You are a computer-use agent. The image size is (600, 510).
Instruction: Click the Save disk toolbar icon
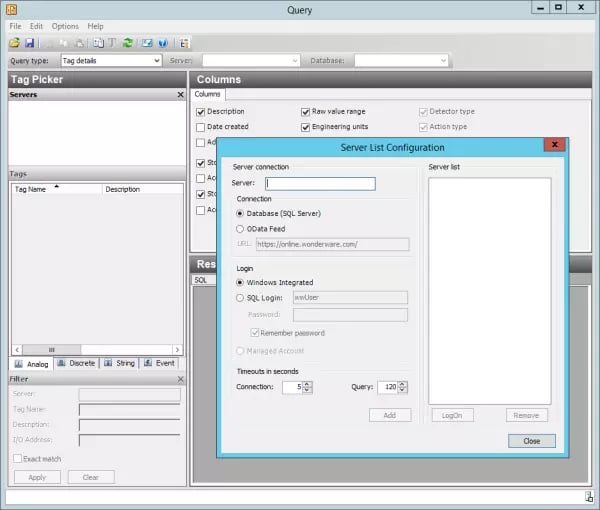click(x=29, y=43)
